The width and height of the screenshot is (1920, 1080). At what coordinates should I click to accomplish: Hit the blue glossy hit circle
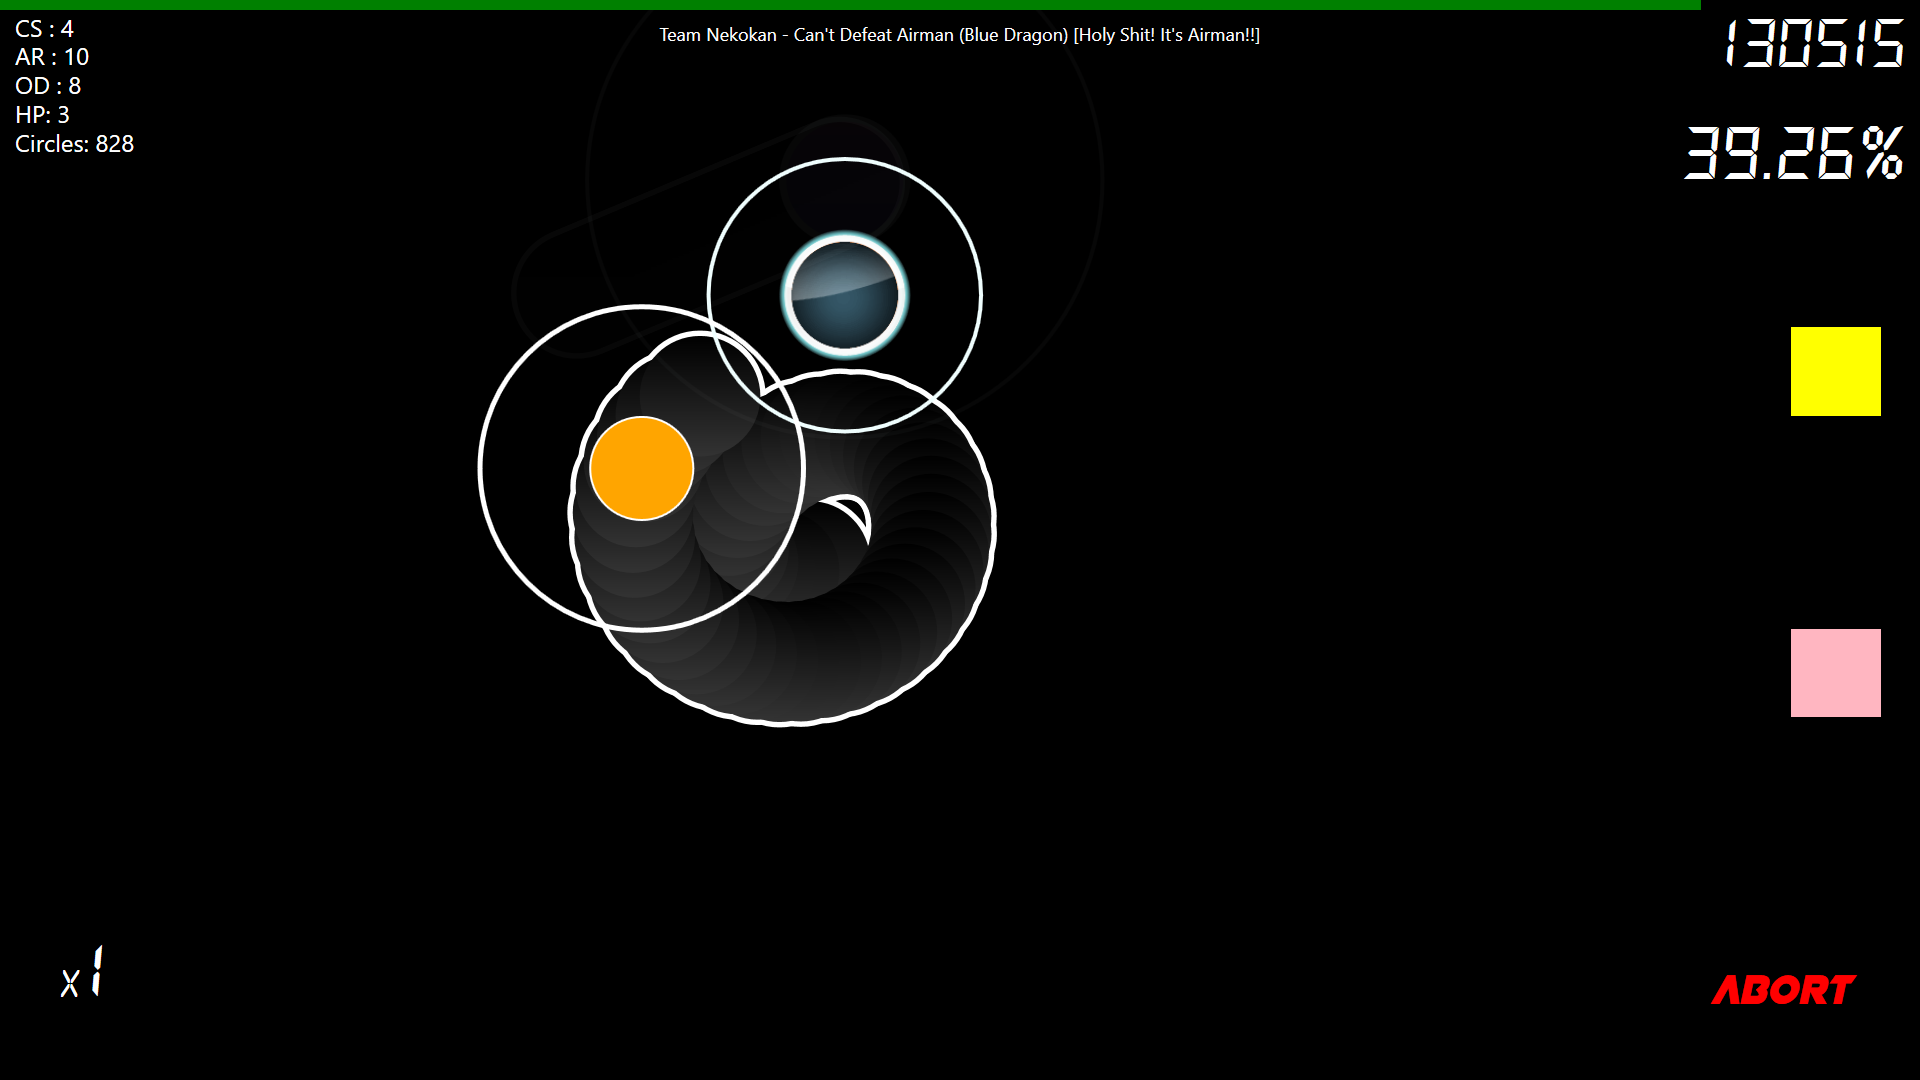[x=845, y=296]
